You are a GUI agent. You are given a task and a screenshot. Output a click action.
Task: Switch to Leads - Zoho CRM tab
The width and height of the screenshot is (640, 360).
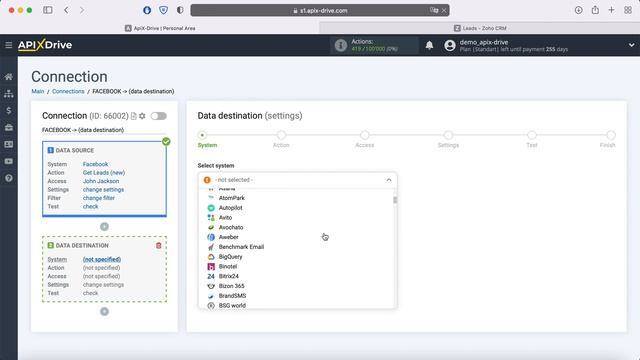point(480,28)
